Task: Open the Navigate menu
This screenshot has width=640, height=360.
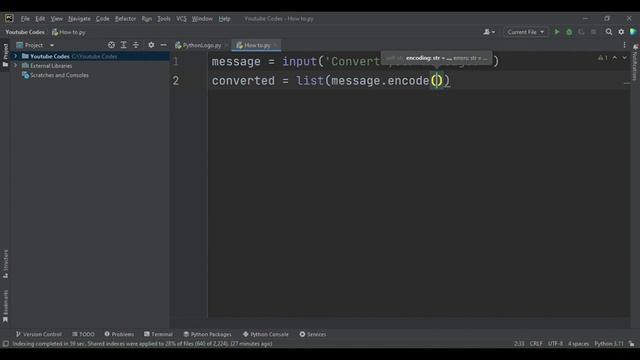Action: coord(79,19)
